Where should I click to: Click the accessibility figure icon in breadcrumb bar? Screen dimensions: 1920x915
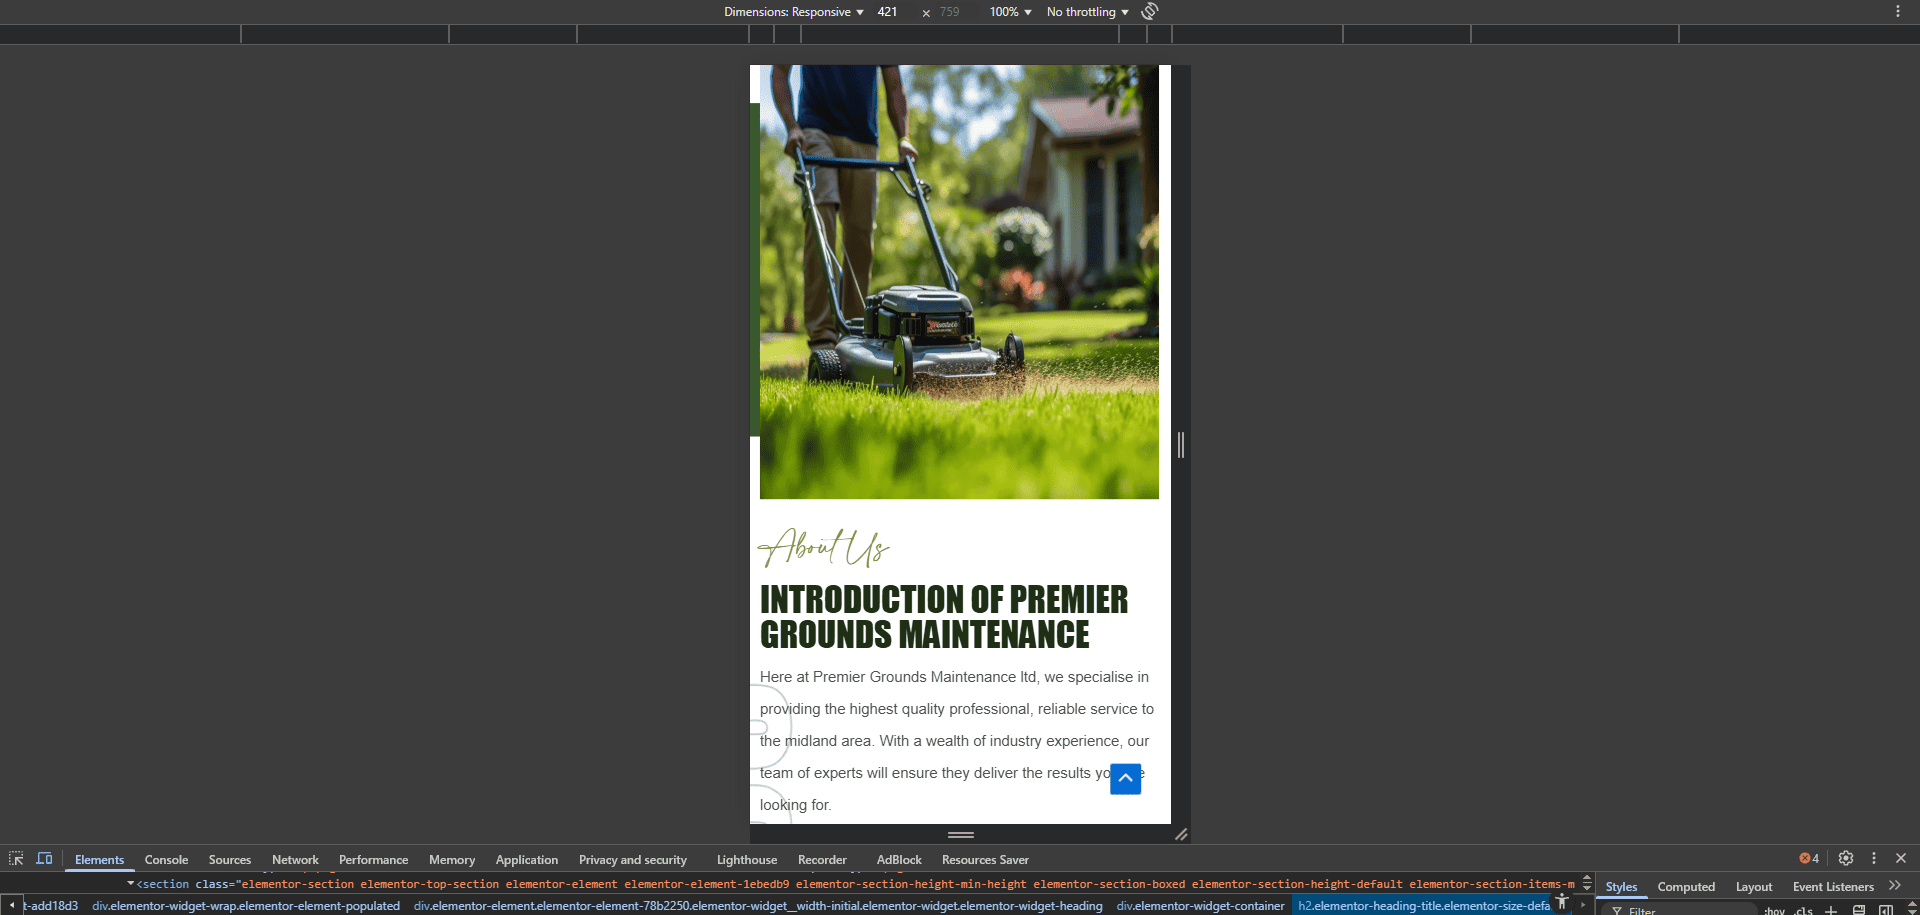point(1562,902)
